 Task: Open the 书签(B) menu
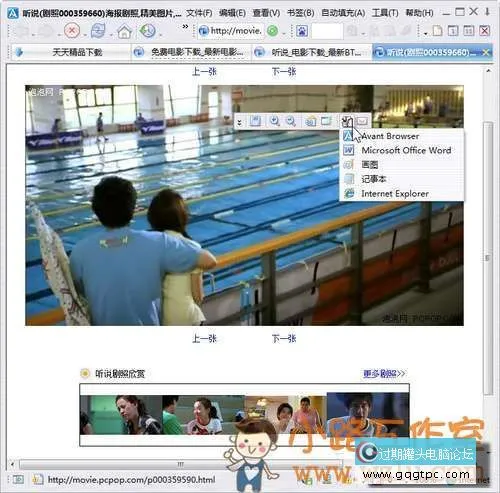tap(301, 13)
